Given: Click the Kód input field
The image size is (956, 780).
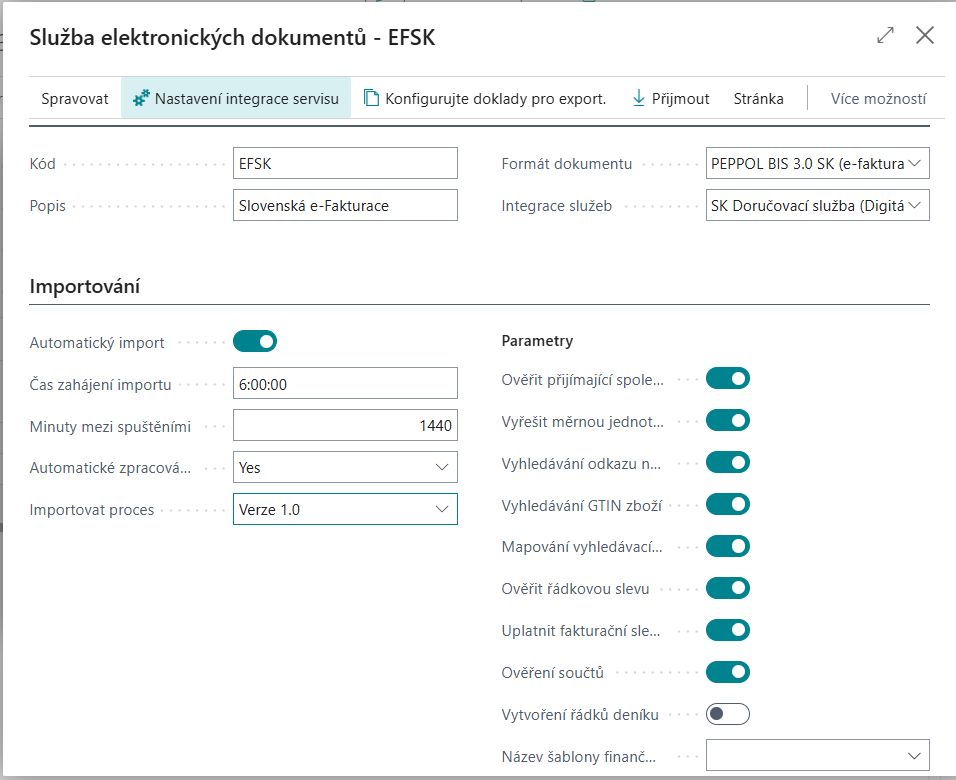Looking at the screenshot, I should [345, 163].
